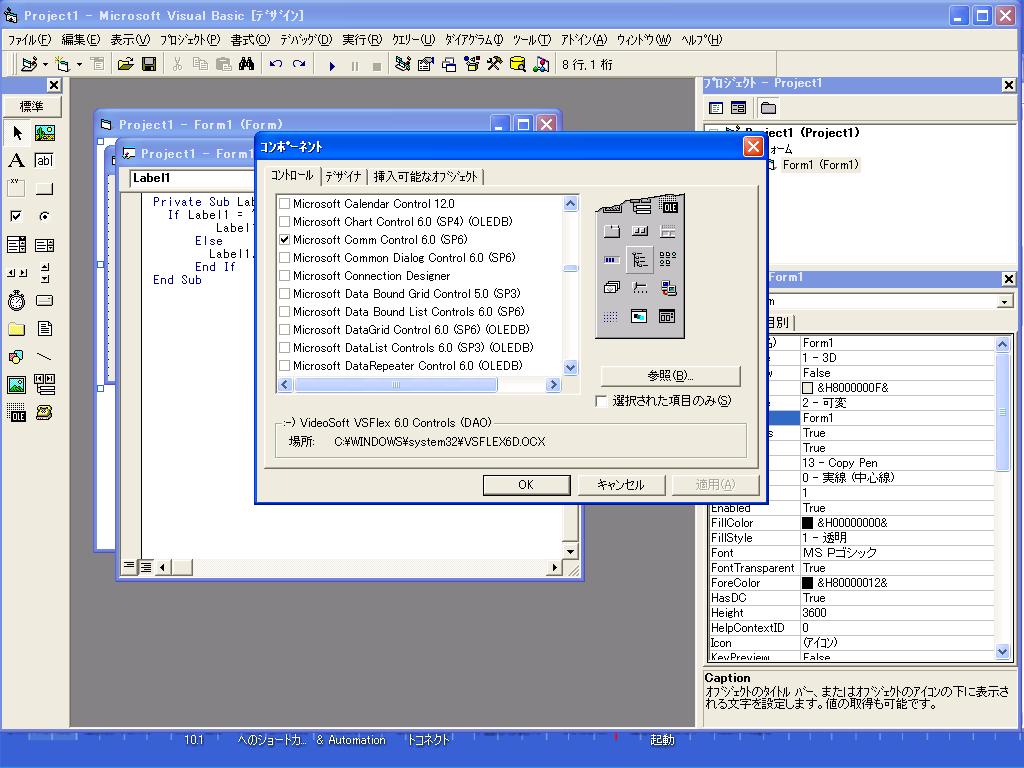Open the Label1 object combo box
The image size is (1024, 768).
click(192, 178)
